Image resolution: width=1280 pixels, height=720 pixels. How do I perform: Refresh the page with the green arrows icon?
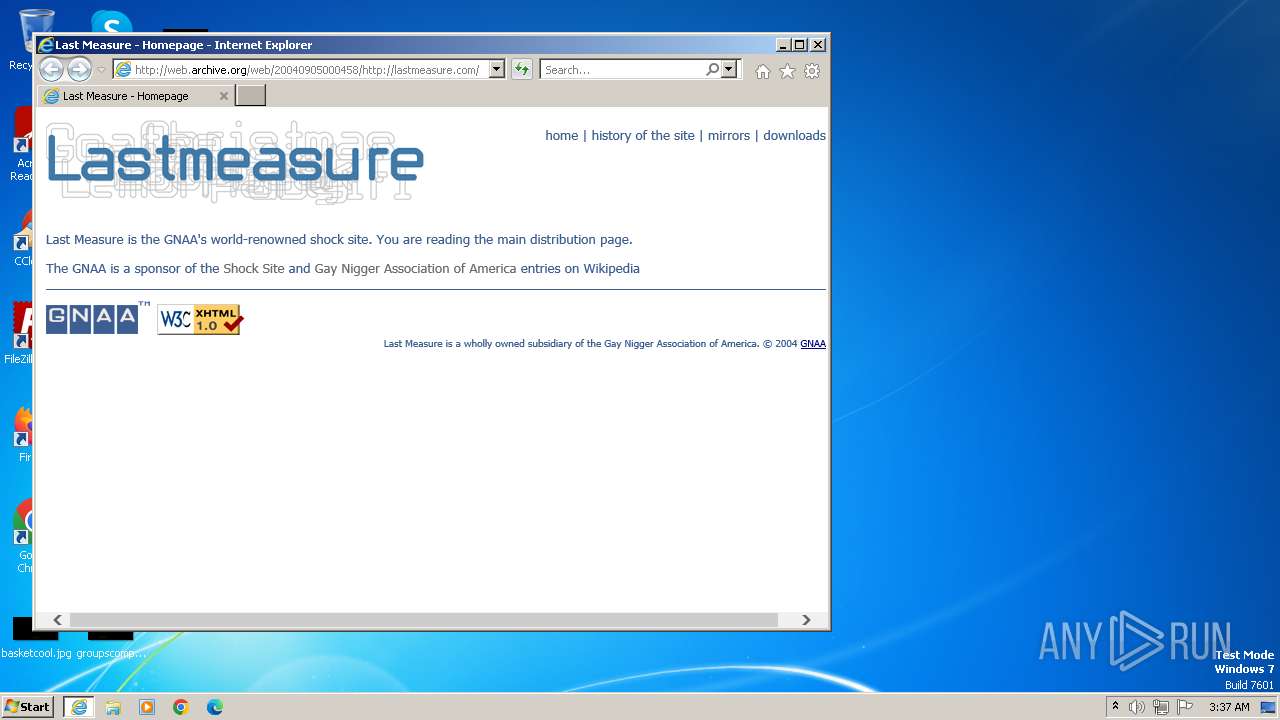[522, 70]
